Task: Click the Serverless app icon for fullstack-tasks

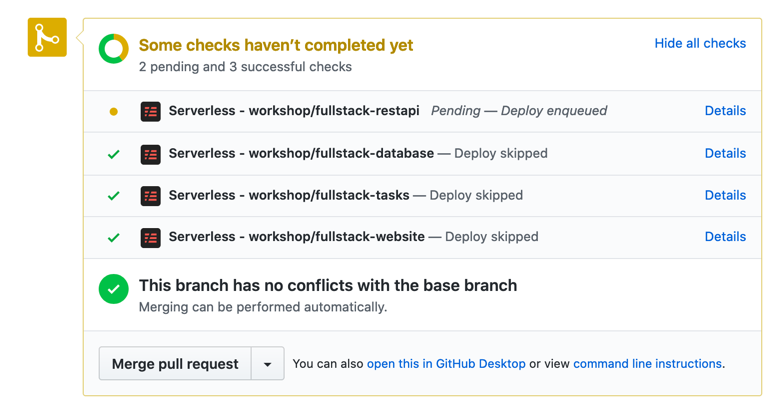Action: click(x=150, y=196)
